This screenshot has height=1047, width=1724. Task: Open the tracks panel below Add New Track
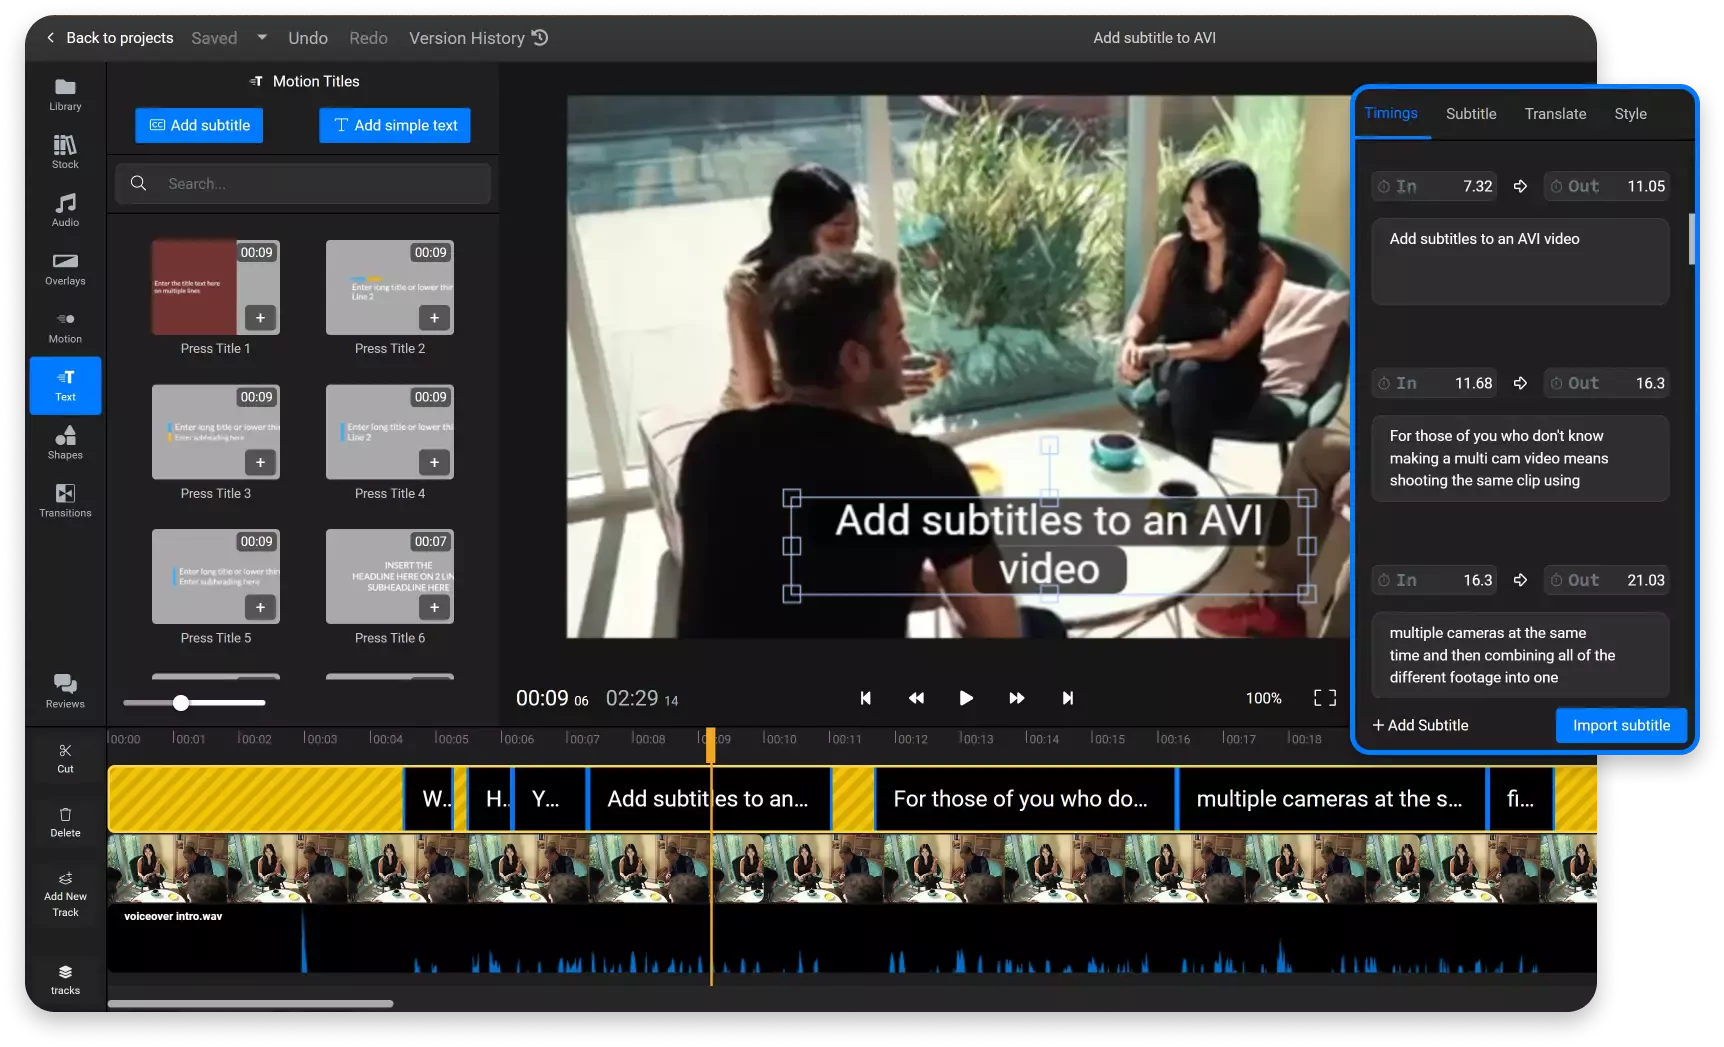point(64,979)
